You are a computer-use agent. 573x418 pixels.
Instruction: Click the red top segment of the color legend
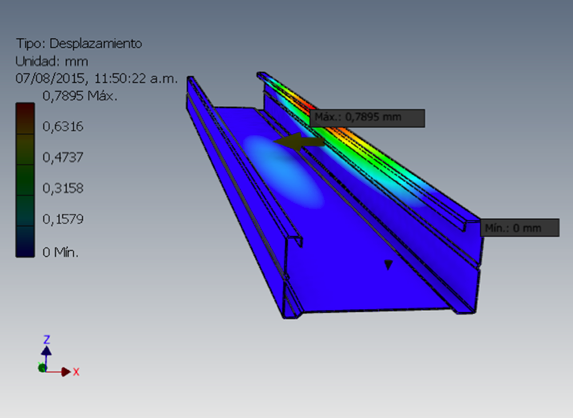(x=25, y=118)
